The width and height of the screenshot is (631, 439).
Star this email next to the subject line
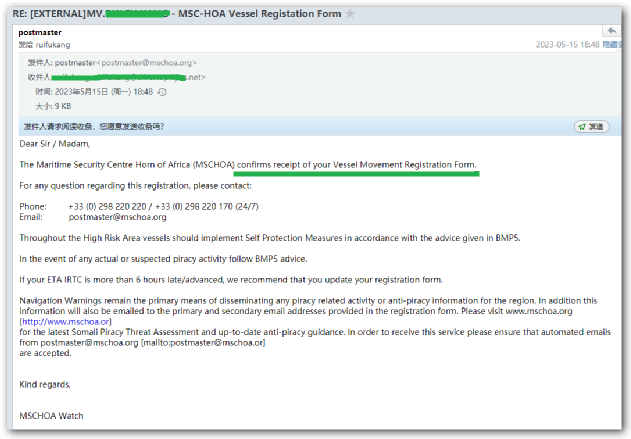pyautogui.click(x=350, y=14)
